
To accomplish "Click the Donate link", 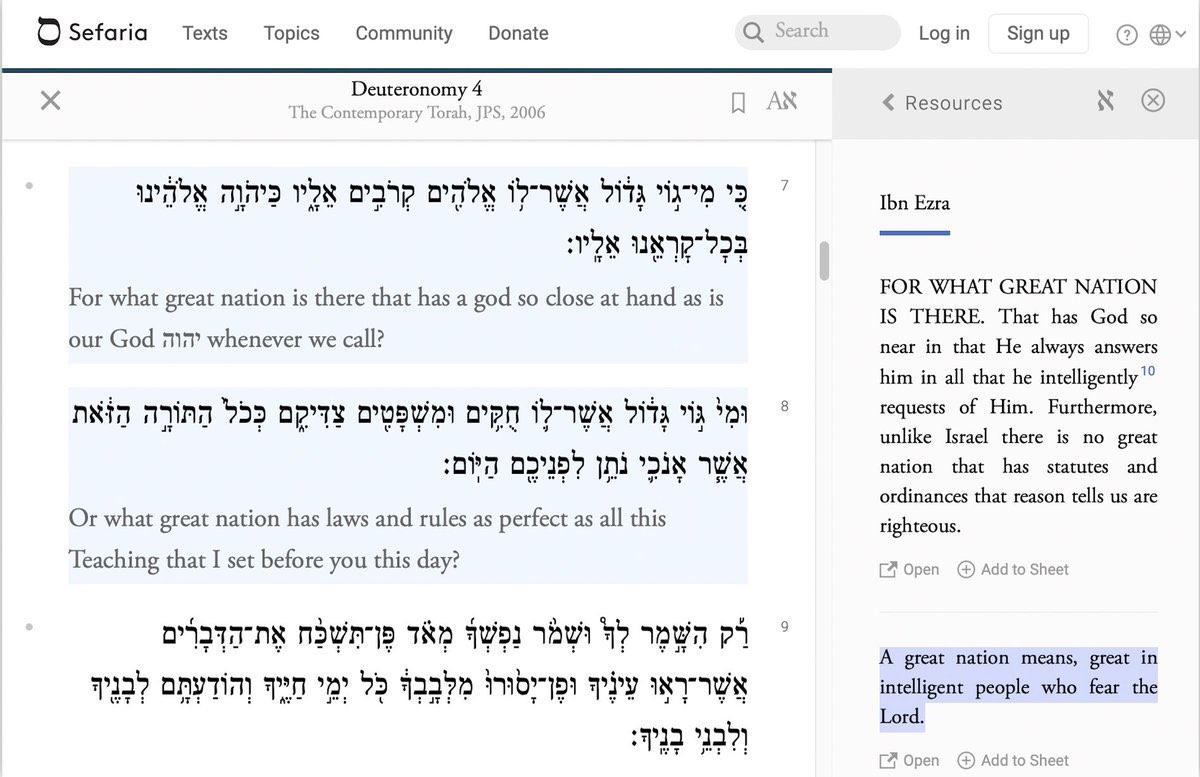I will coord(518,33).
